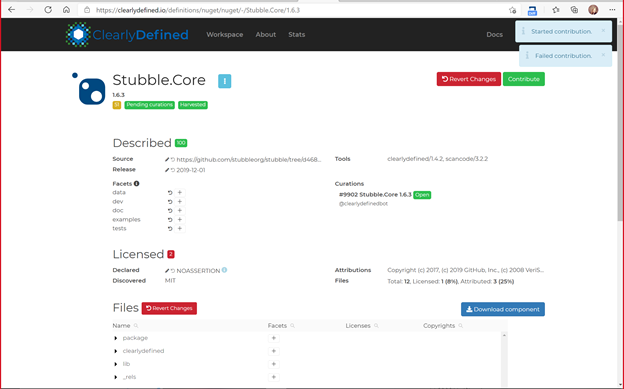This screenshot has height=389, width=624.
Task: Click the Files section Revert Changes button
Action: [169, 308]
